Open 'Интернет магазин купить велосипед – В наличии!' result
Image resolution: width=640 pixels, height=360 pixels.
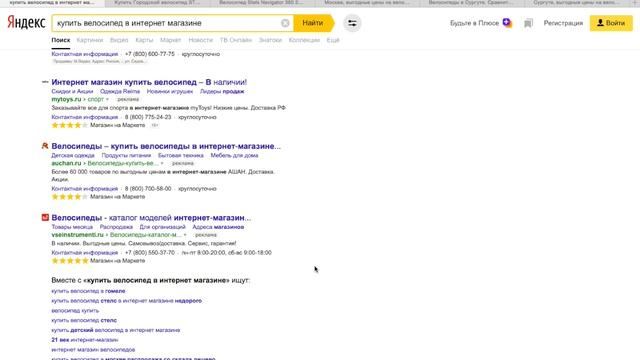click(x=149, y=82)
